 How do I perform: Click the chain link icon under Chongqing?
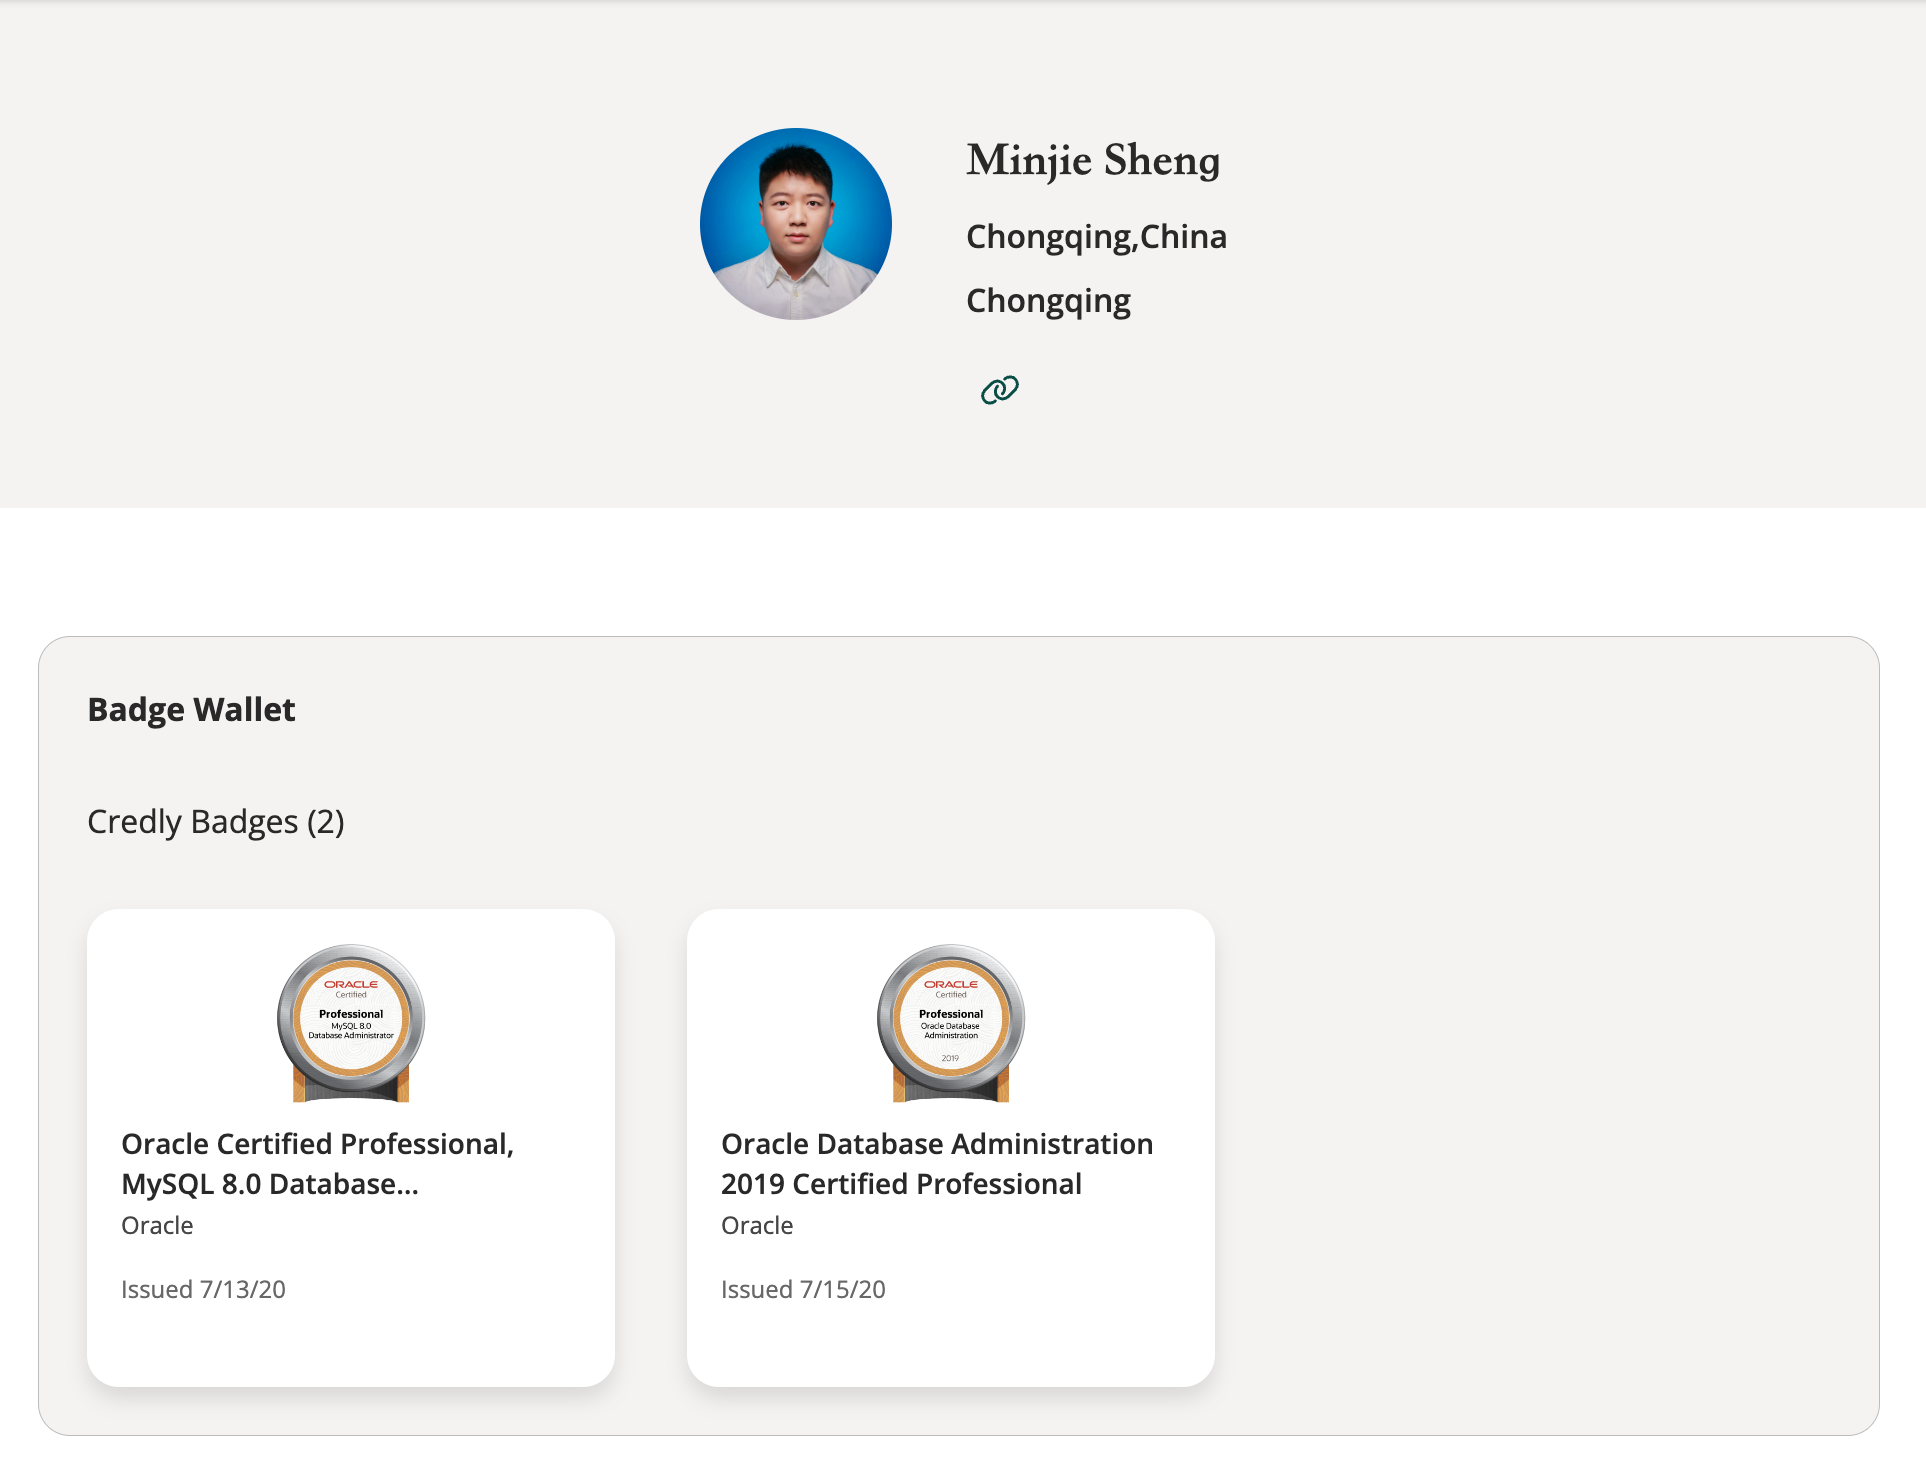coord(999,389)
